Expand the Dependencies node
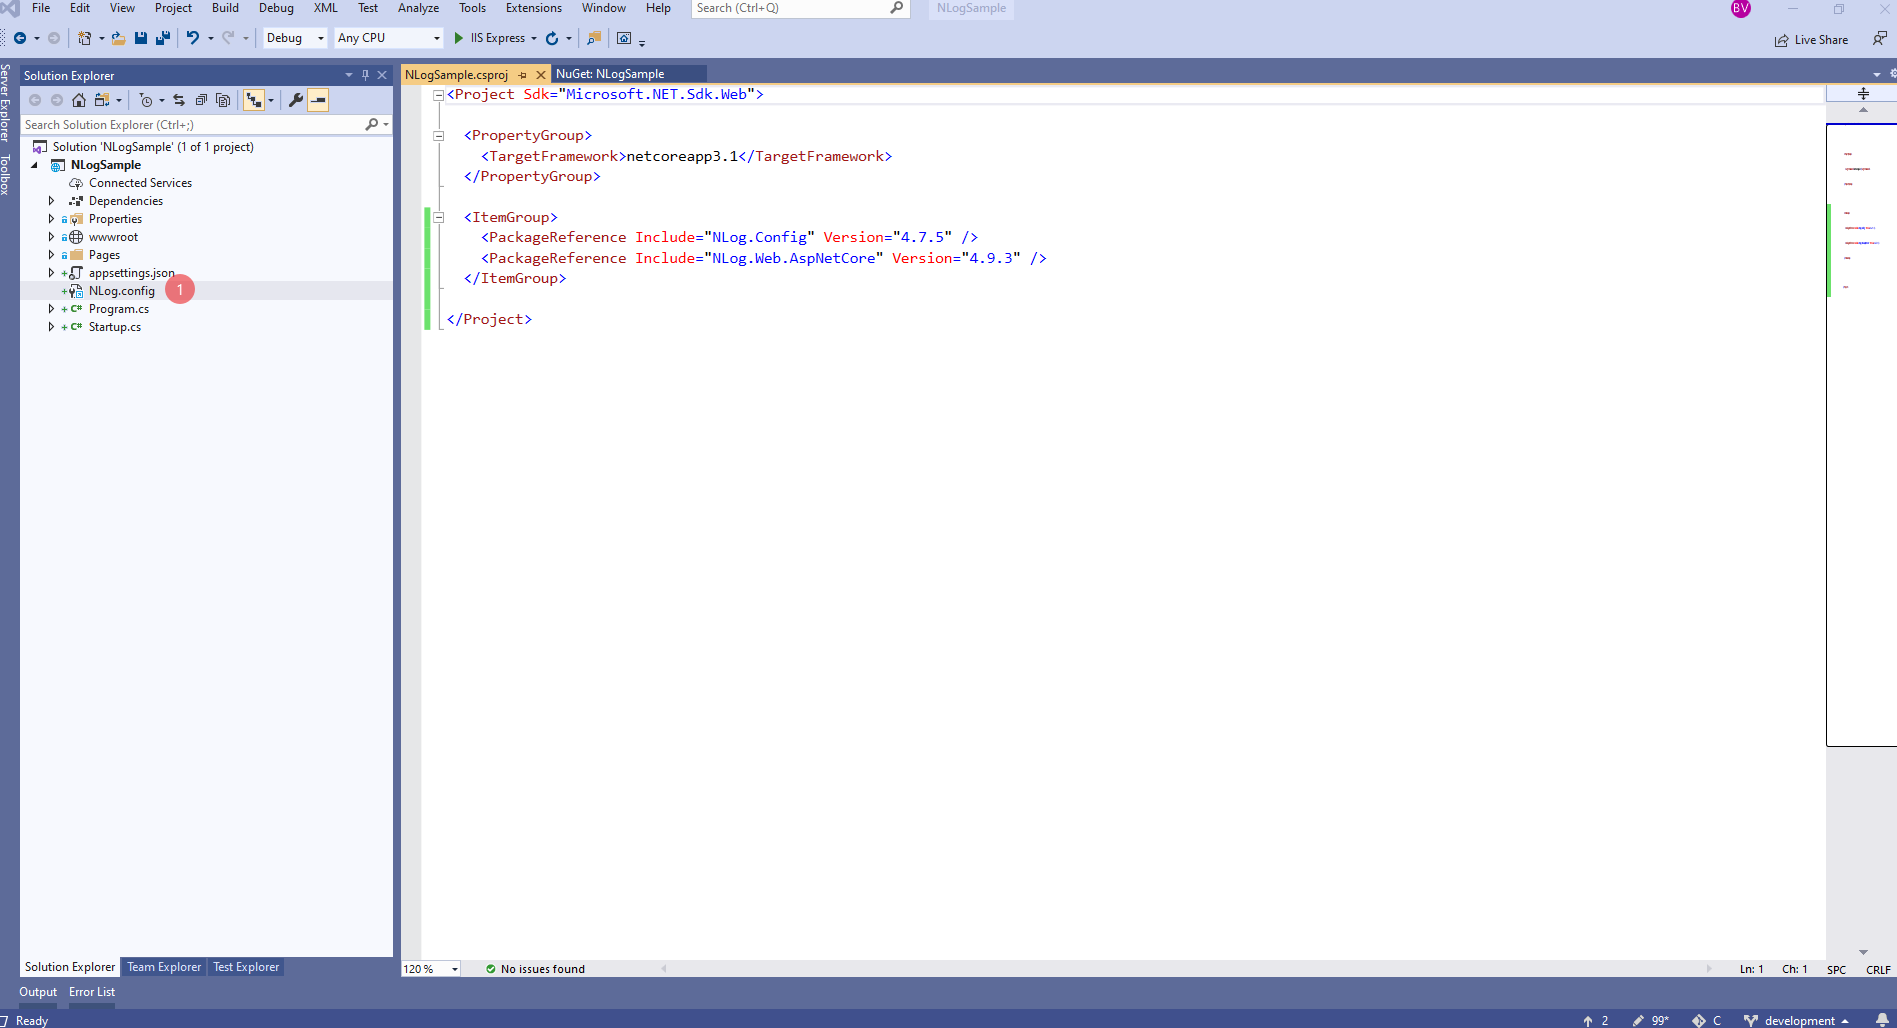 point(52,201)
